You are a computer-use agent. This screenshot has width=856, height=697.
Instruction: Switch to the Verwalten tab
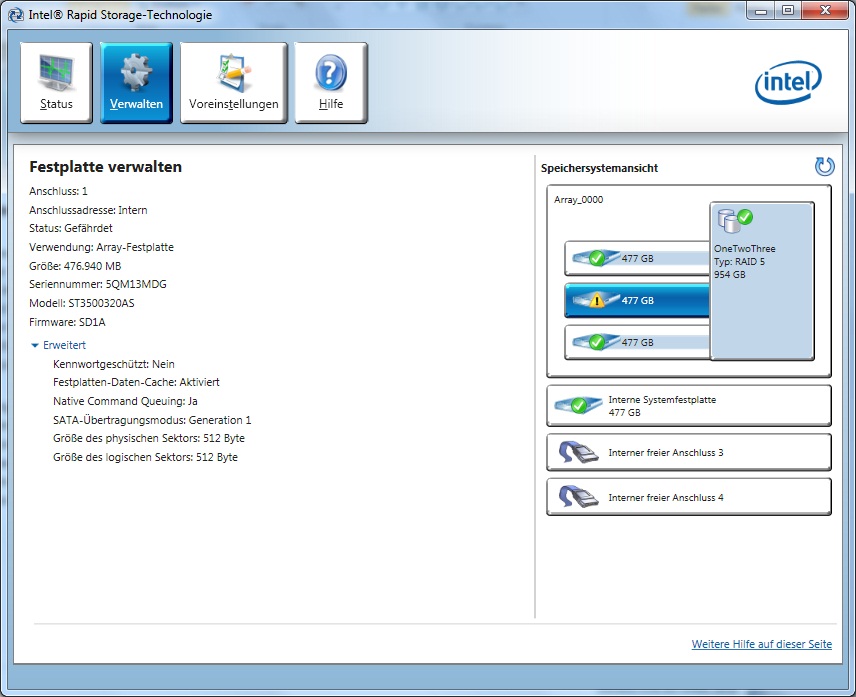136,82
